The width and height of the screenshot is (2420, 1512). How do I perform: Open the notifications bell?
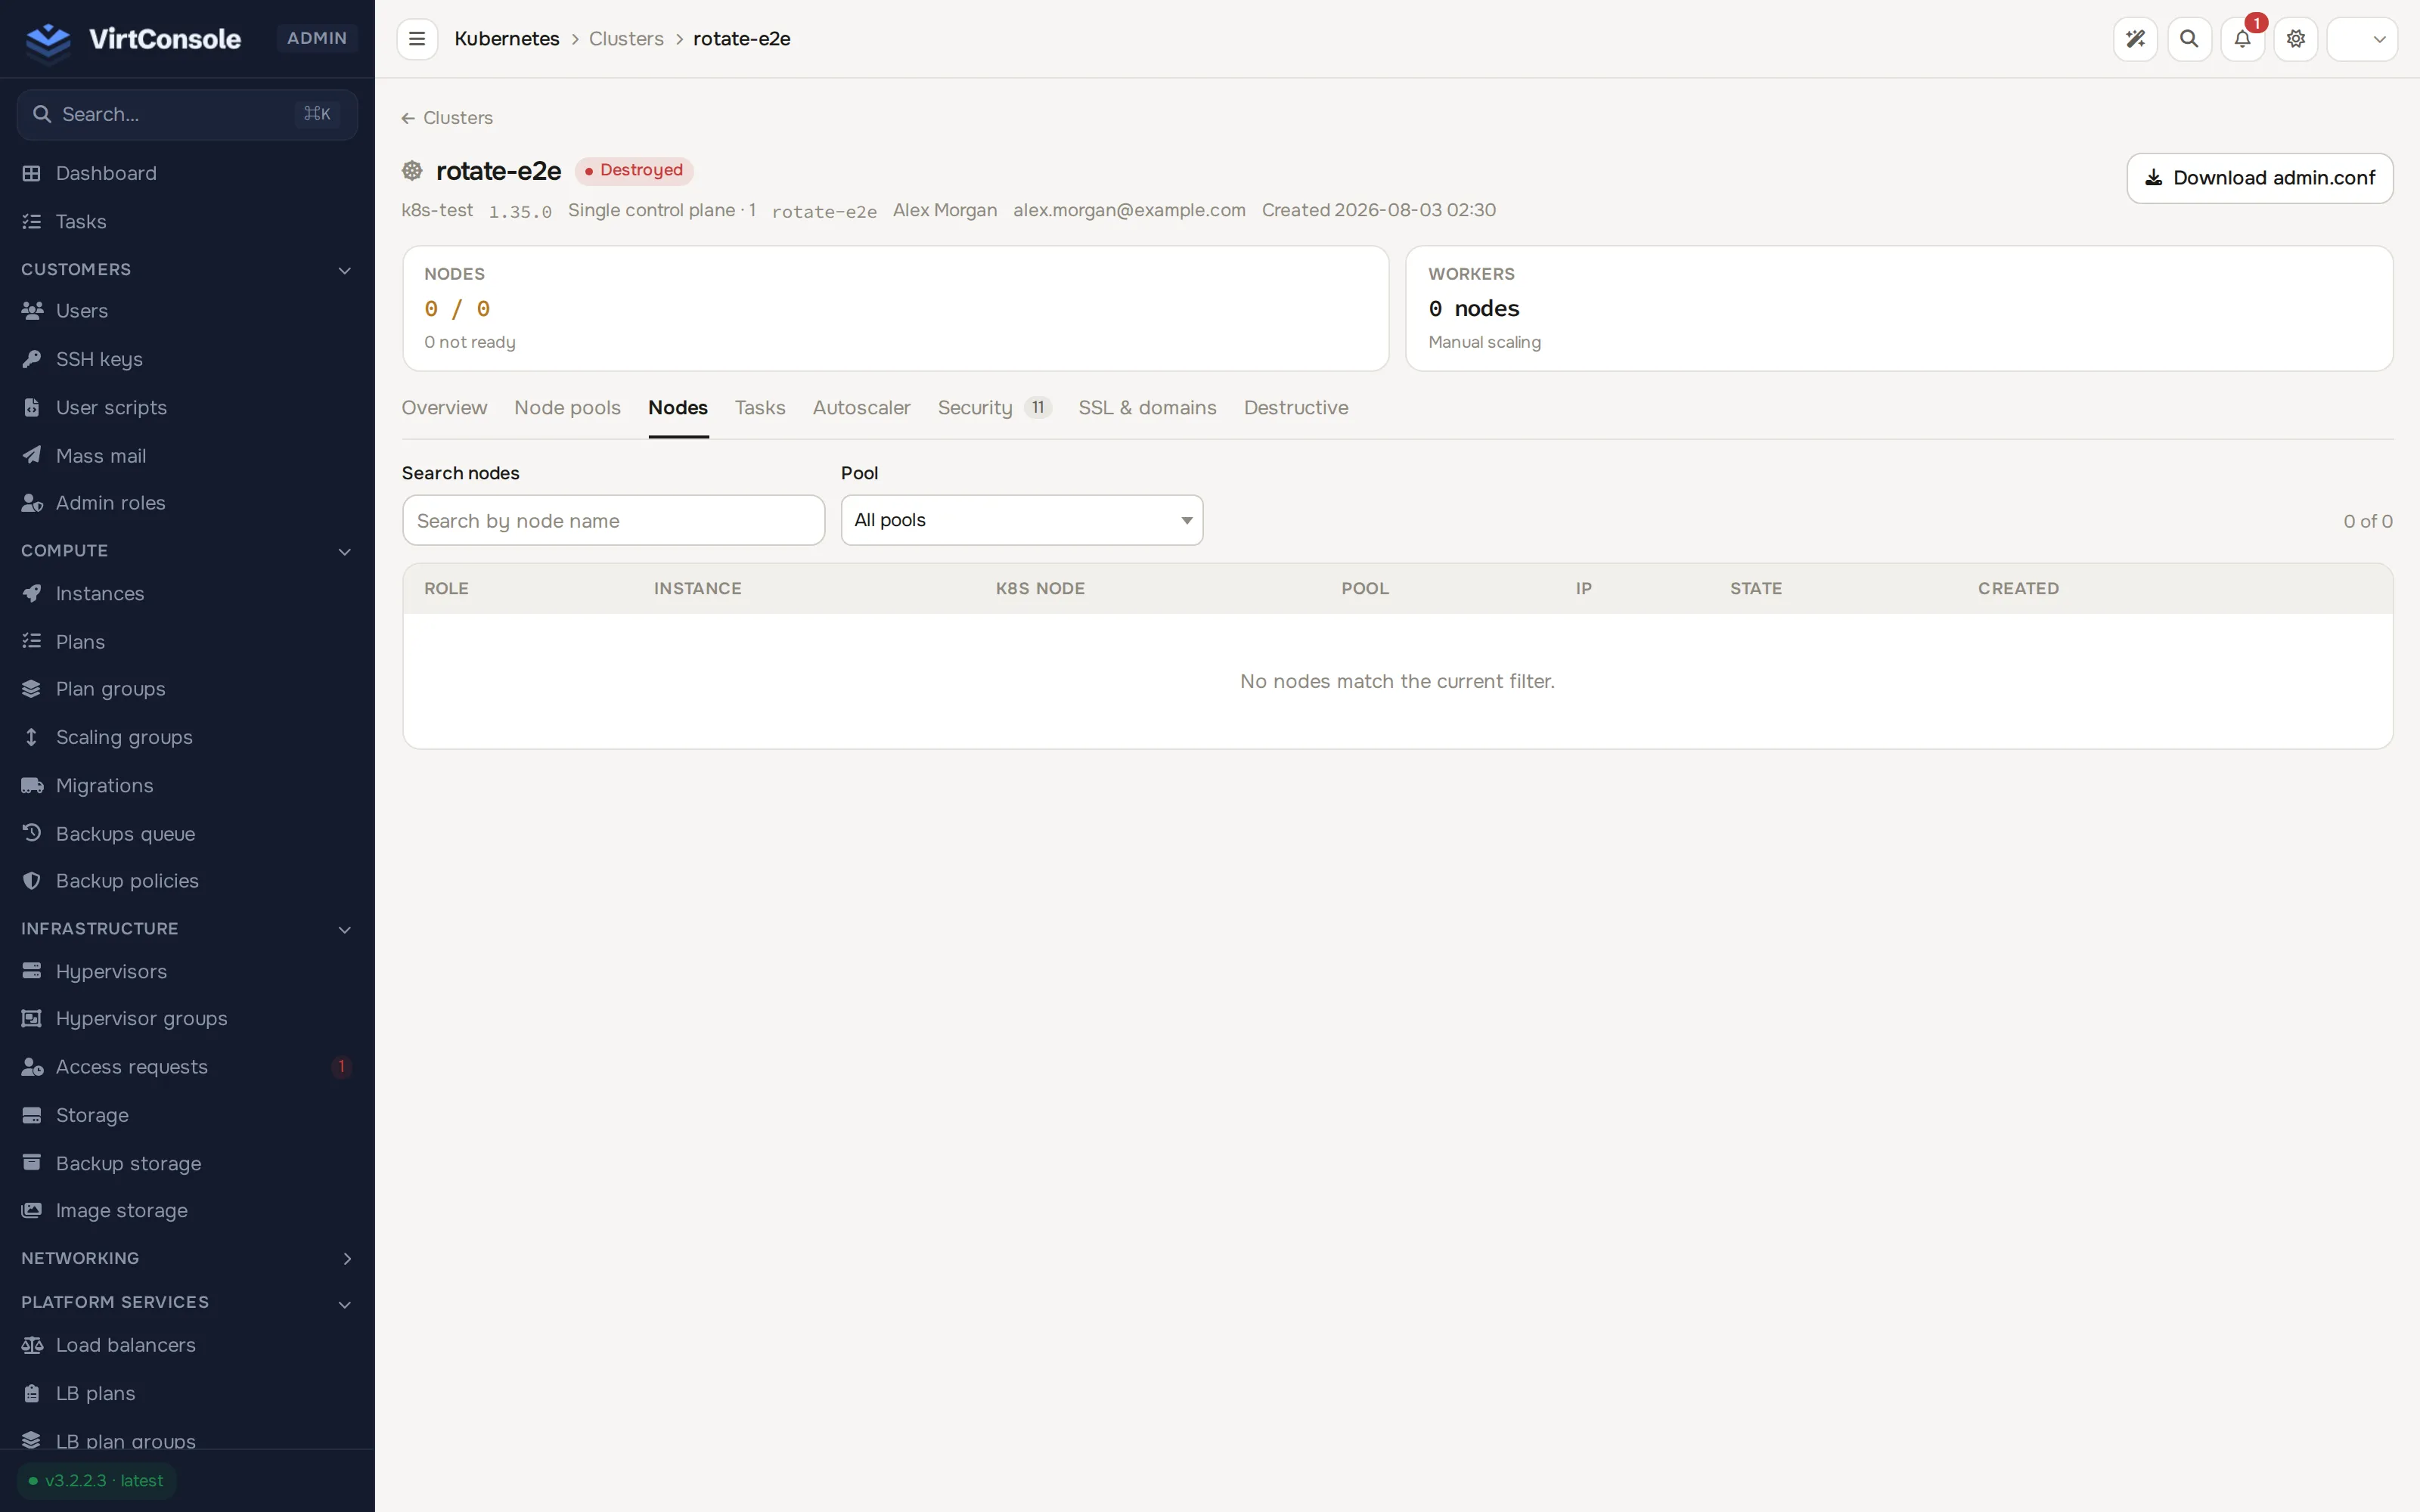(2242, 39)
